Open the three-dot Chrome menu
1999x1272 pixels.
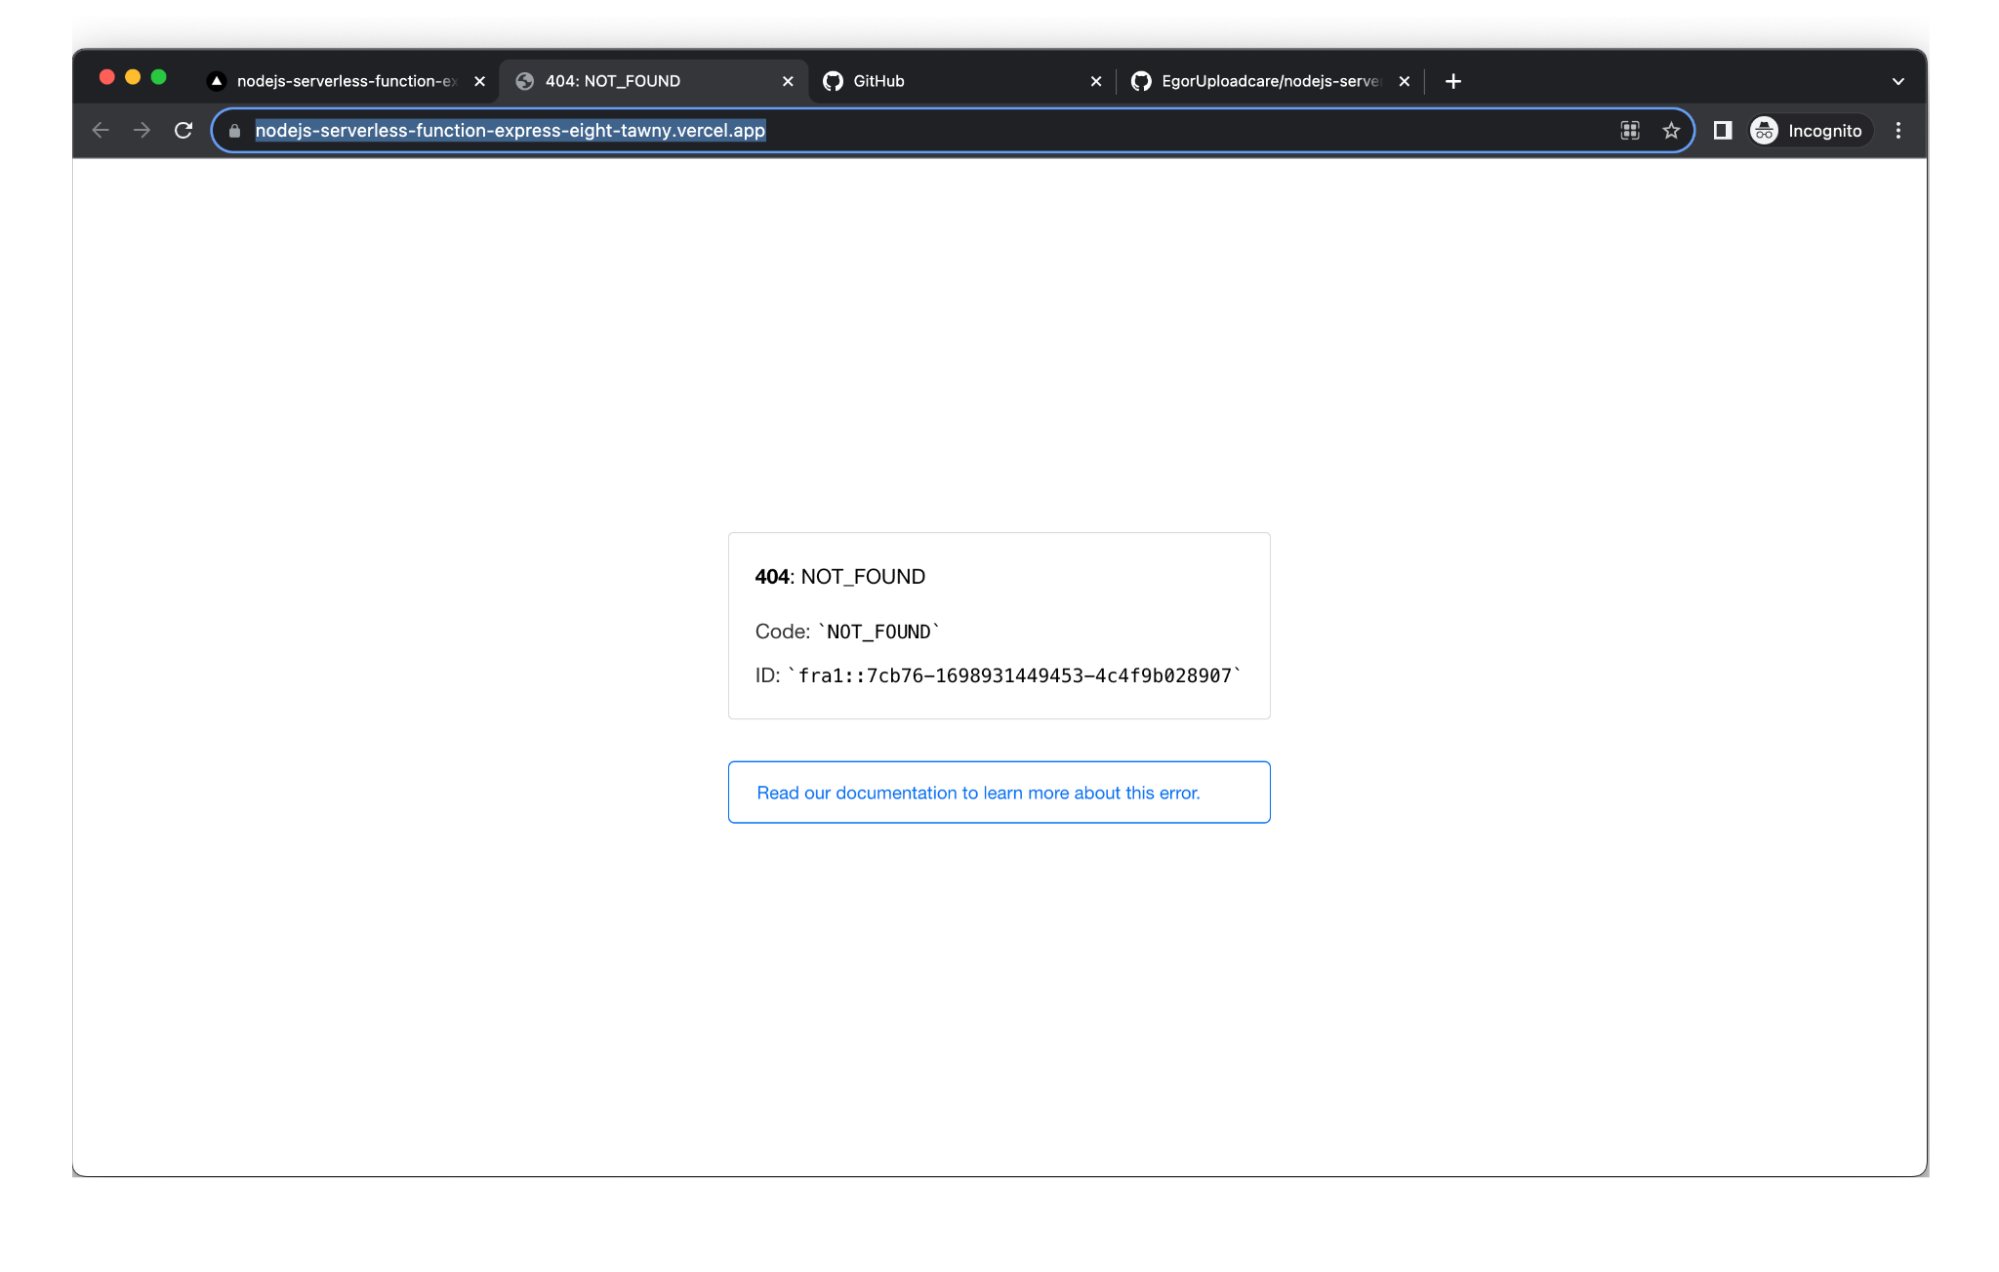tap(1898, 130)
